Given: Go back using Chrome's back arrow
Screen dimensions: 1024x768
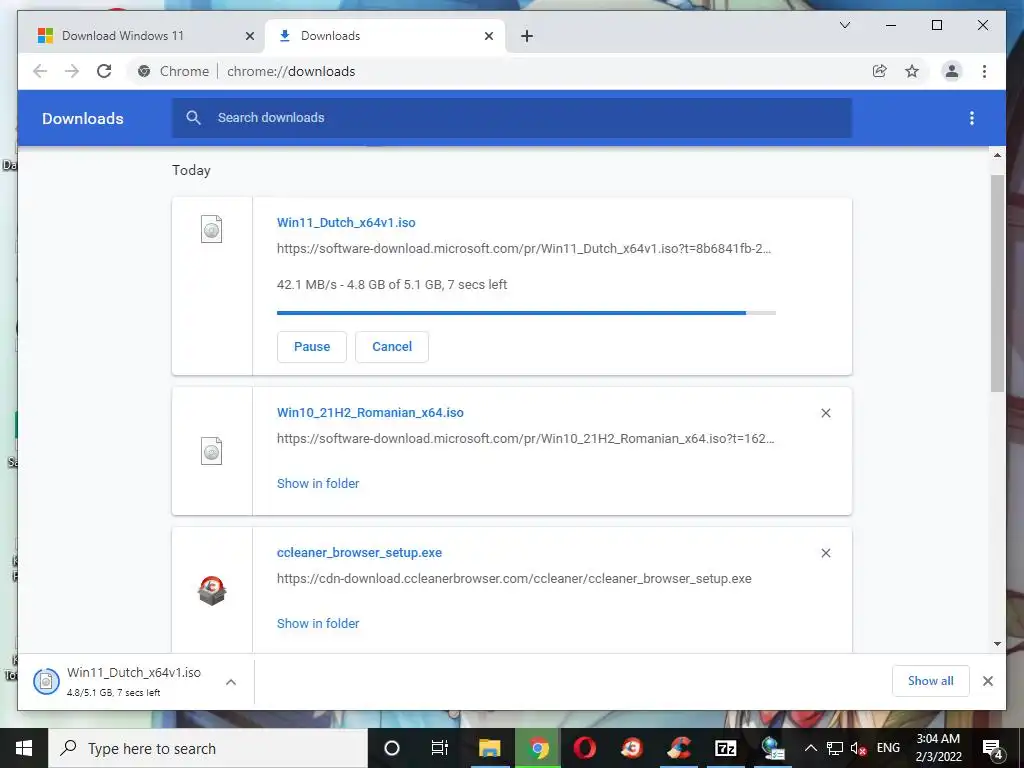Looking at the screenshot, I should pos(40,71).
